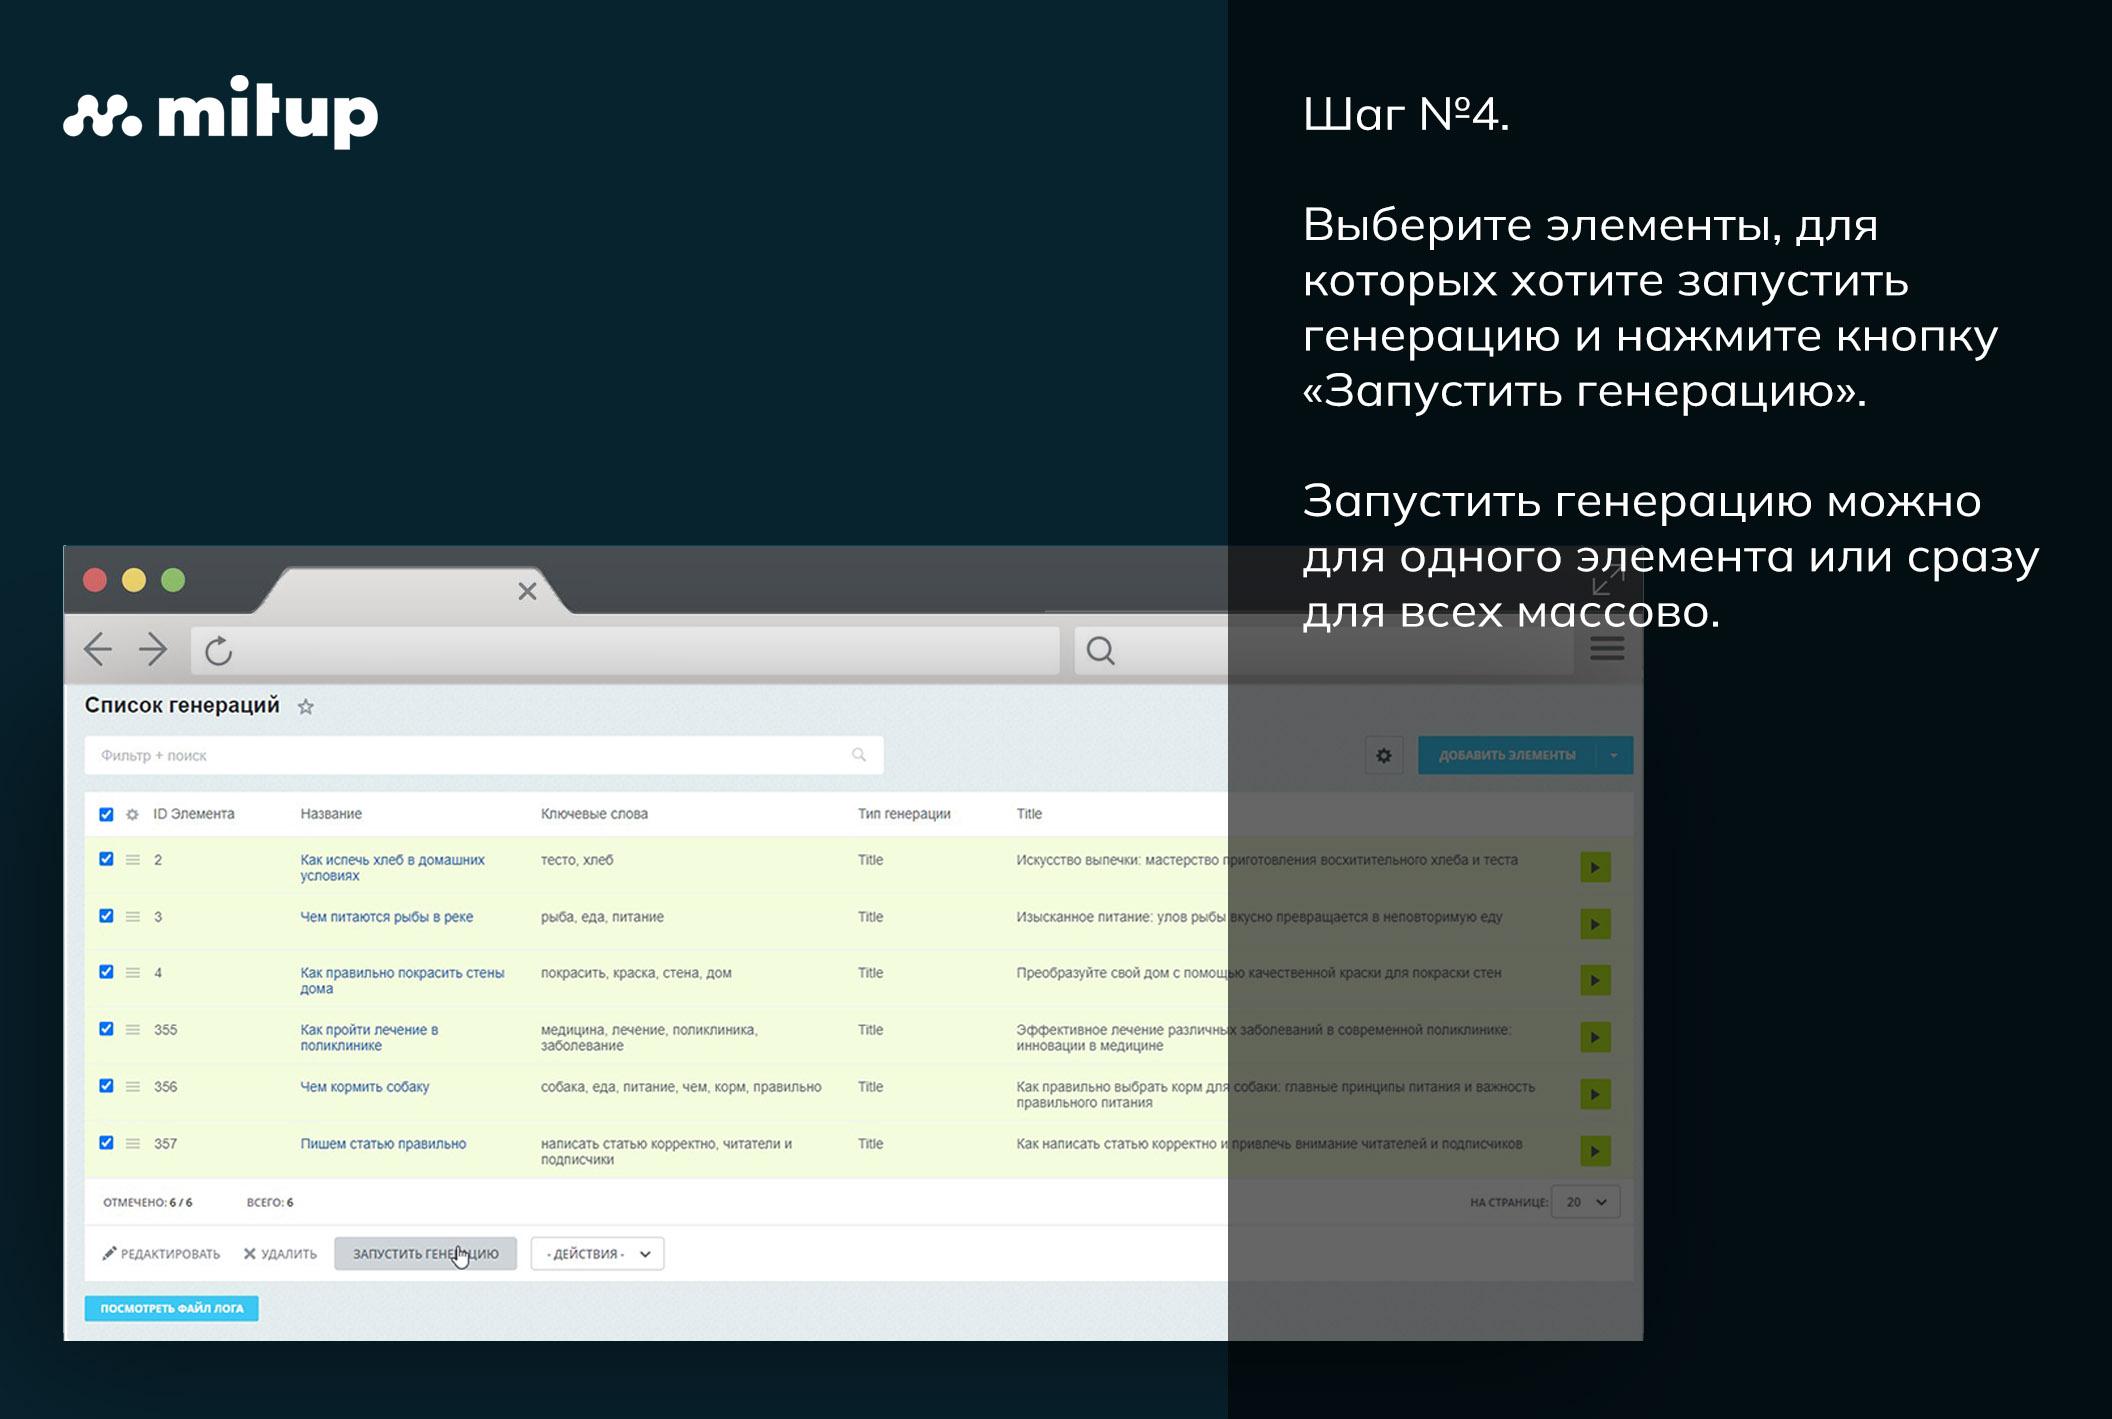Screen dimensions: 2112x1419
Task: Sort by Ключевые слова column header
Action: tap(594, 814)
